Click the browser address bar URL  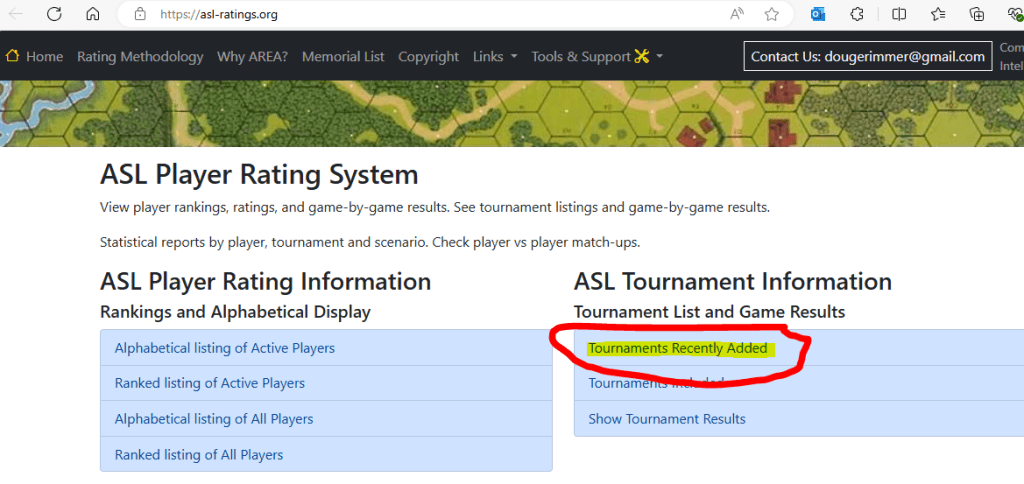point(240,15)
